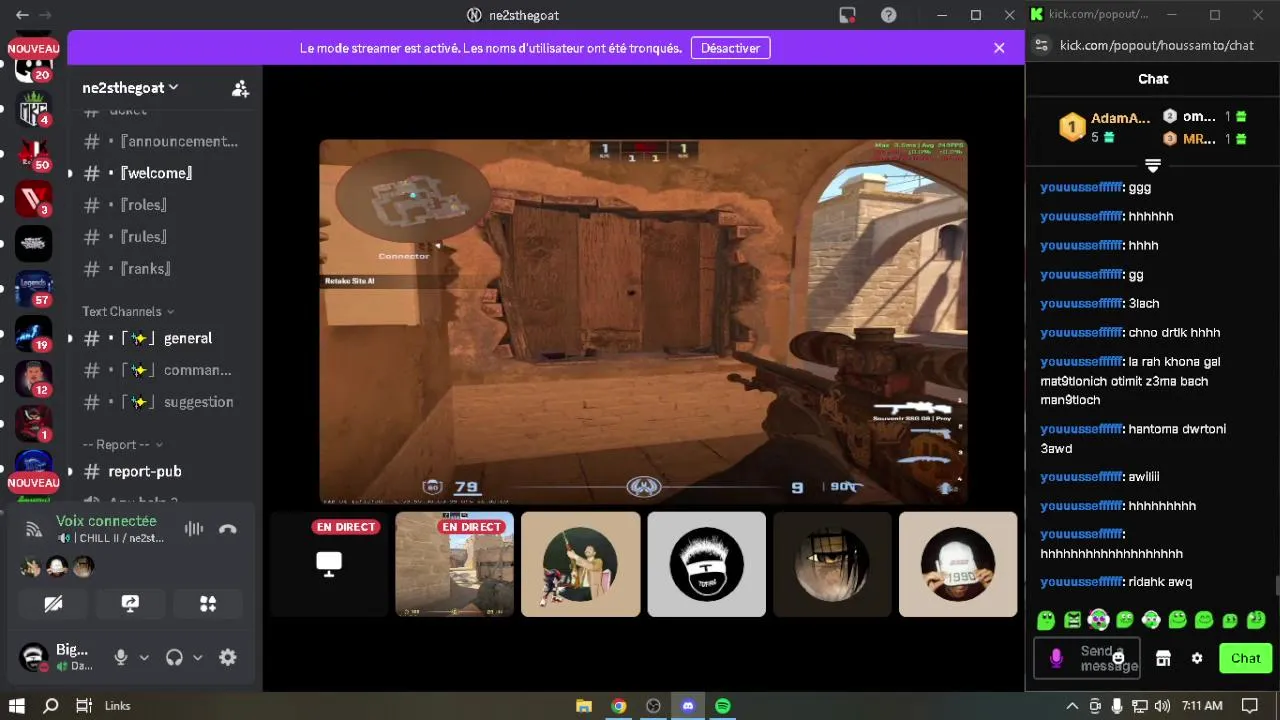Open headphone output options arrow
The image size is (1280, 720).
pos(197,658)
